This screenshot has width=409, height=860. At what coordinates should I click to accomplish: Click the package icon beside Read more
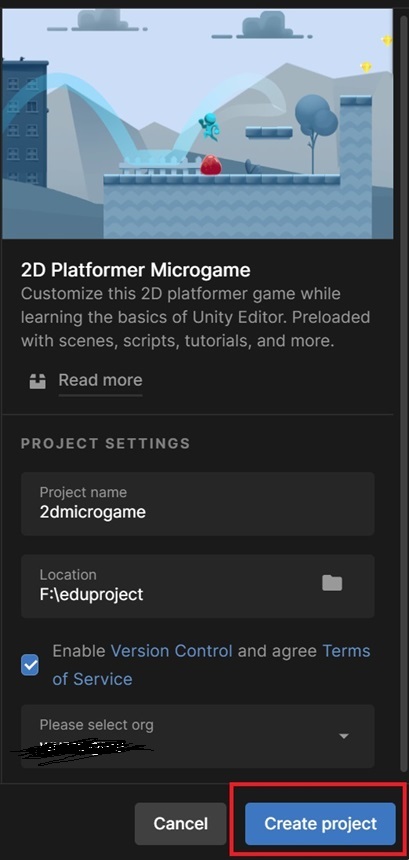[37, 381]
